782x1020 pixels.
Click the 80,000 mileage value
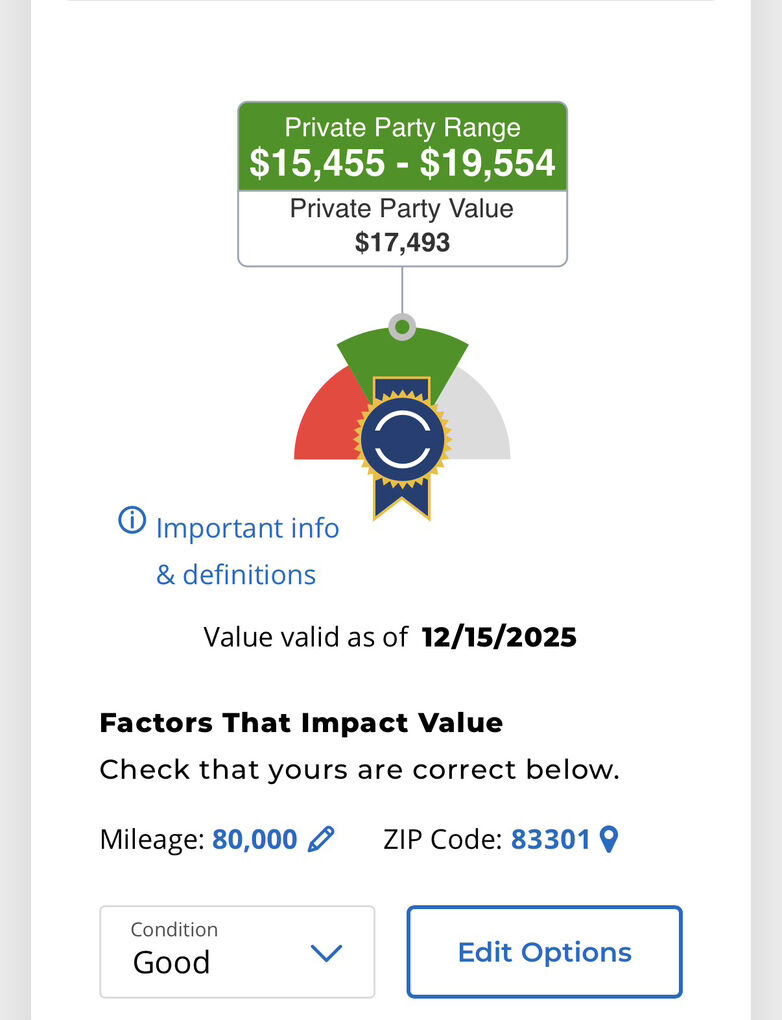coord(254,839)
